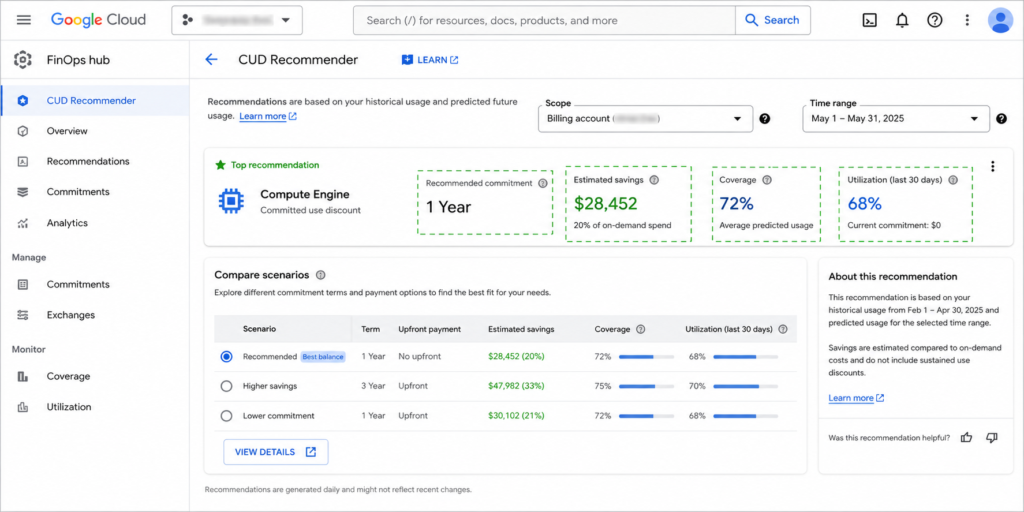This screenshot has width=1024, height=512.
Task: Click the Estimated savings info icon in card
Action: (x=654, y=180)
